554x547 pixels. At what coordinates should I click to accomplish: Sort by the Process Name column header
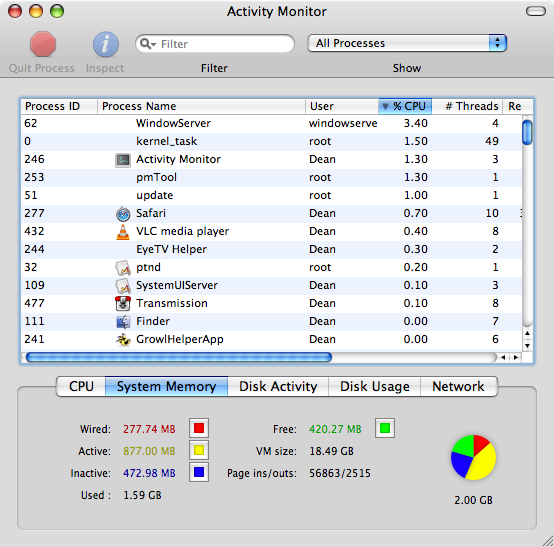tap(201, 106)
